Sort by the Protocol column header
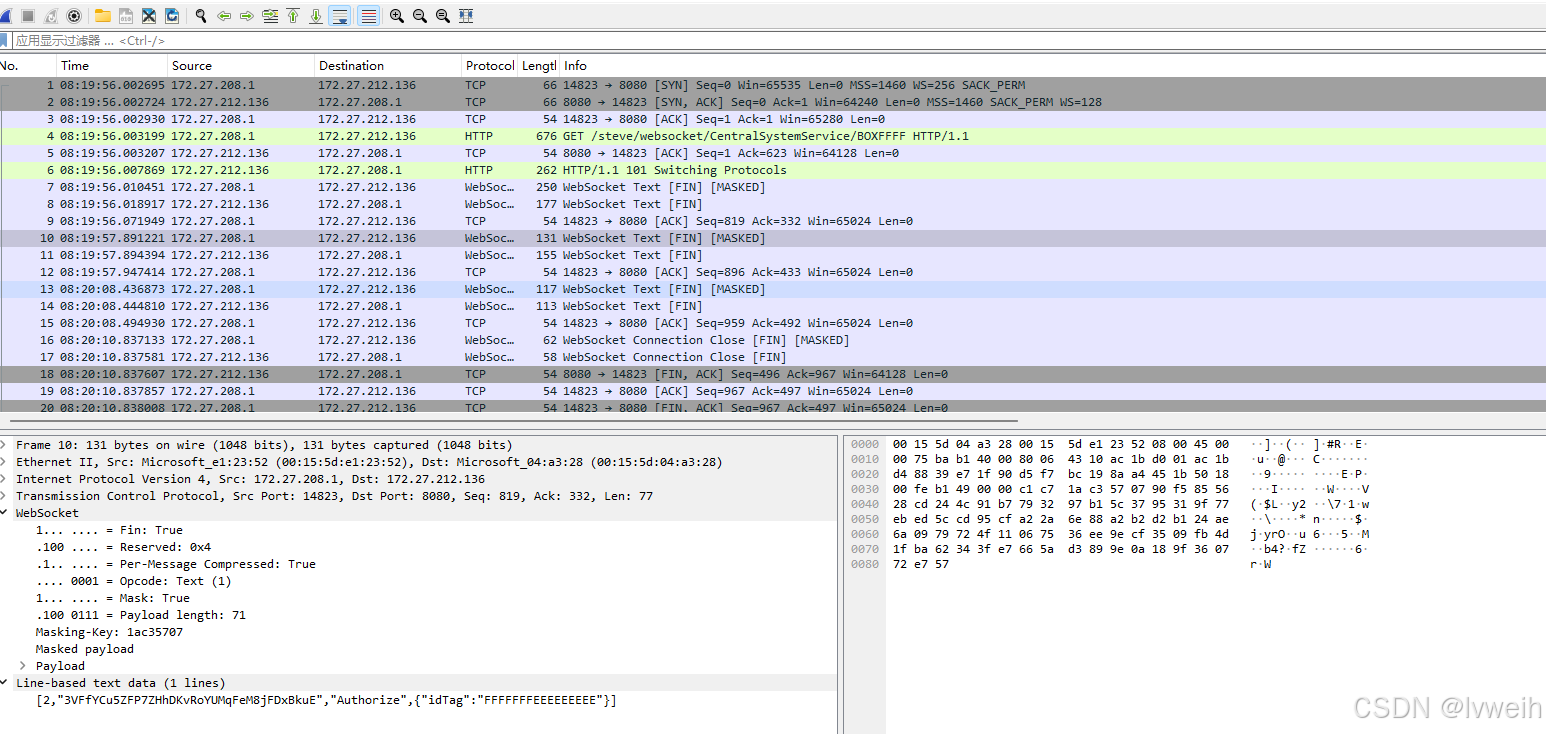Viewport: 1546px width, 734px height. point(490,65)
